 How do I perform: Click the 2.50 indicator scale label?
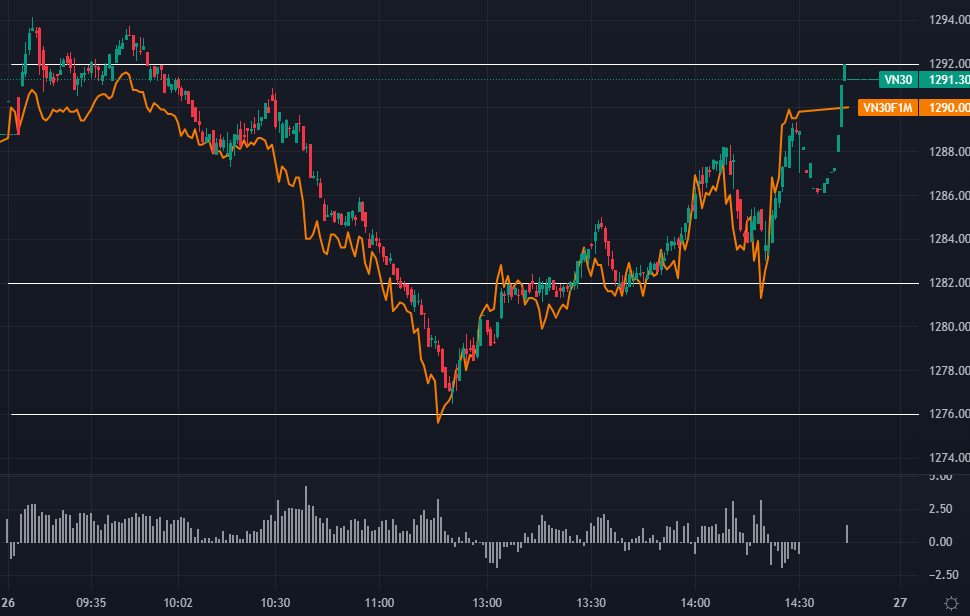point(940,509)
